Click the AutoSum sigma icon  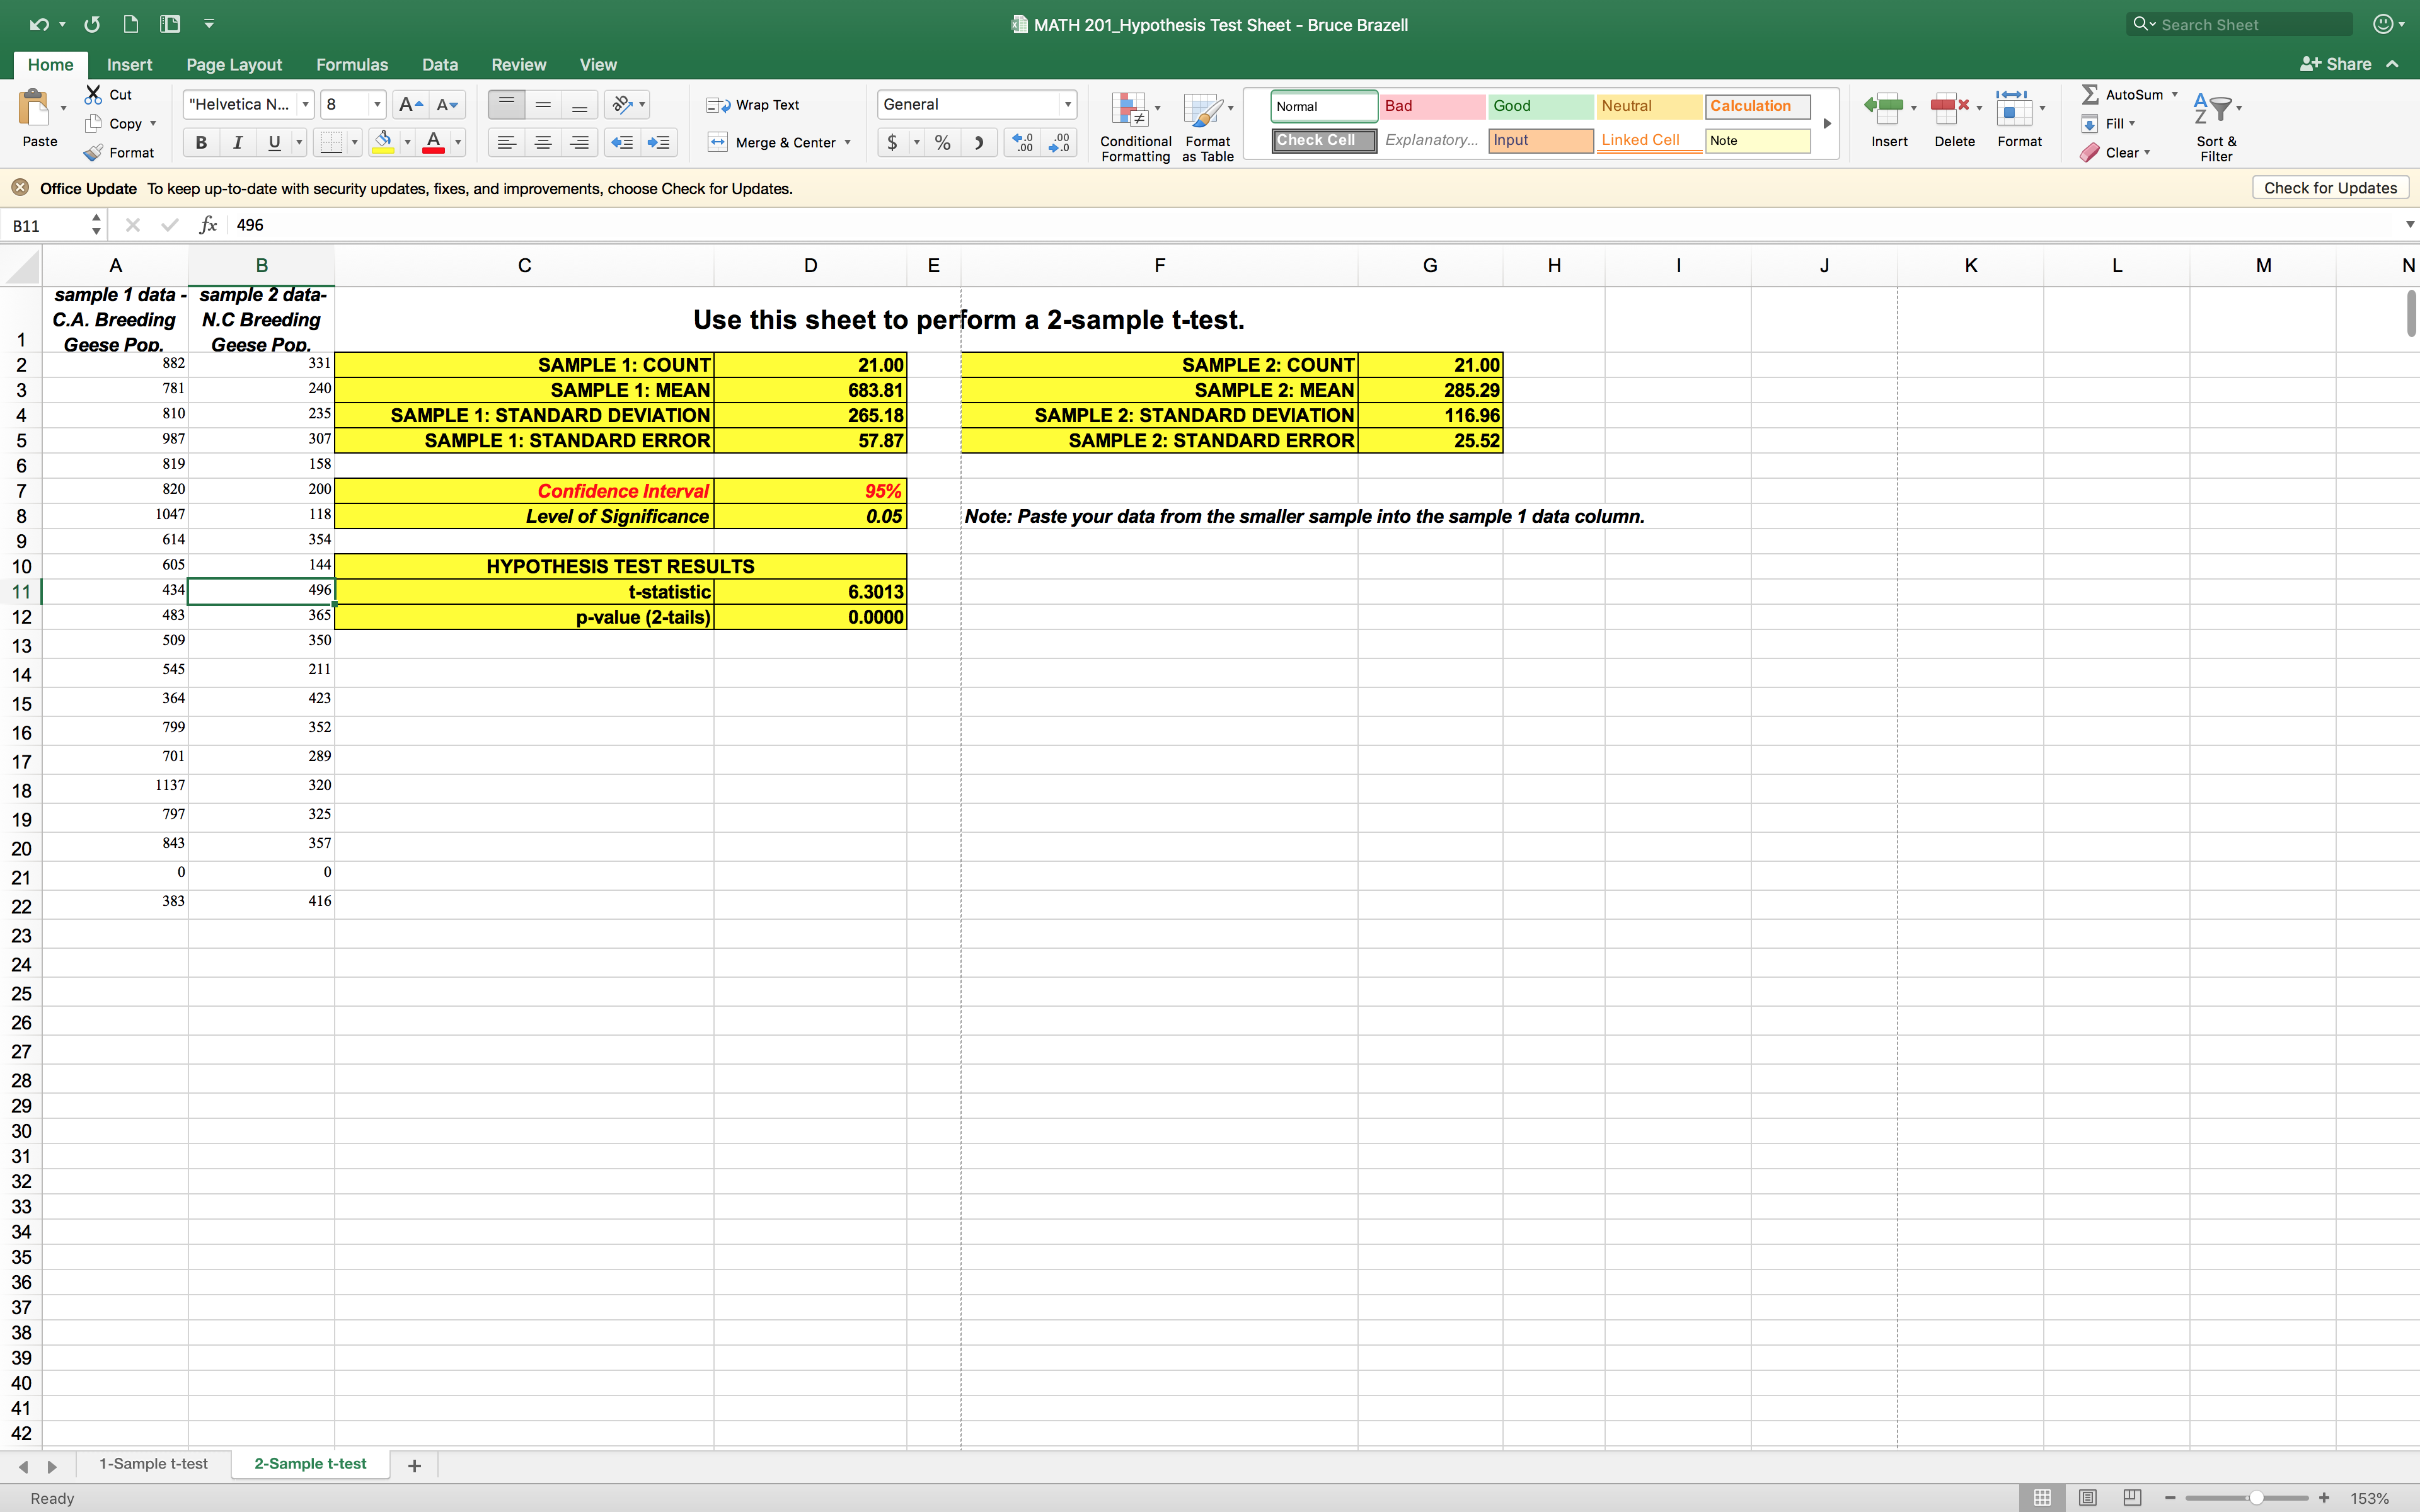tap(2090, 95)
